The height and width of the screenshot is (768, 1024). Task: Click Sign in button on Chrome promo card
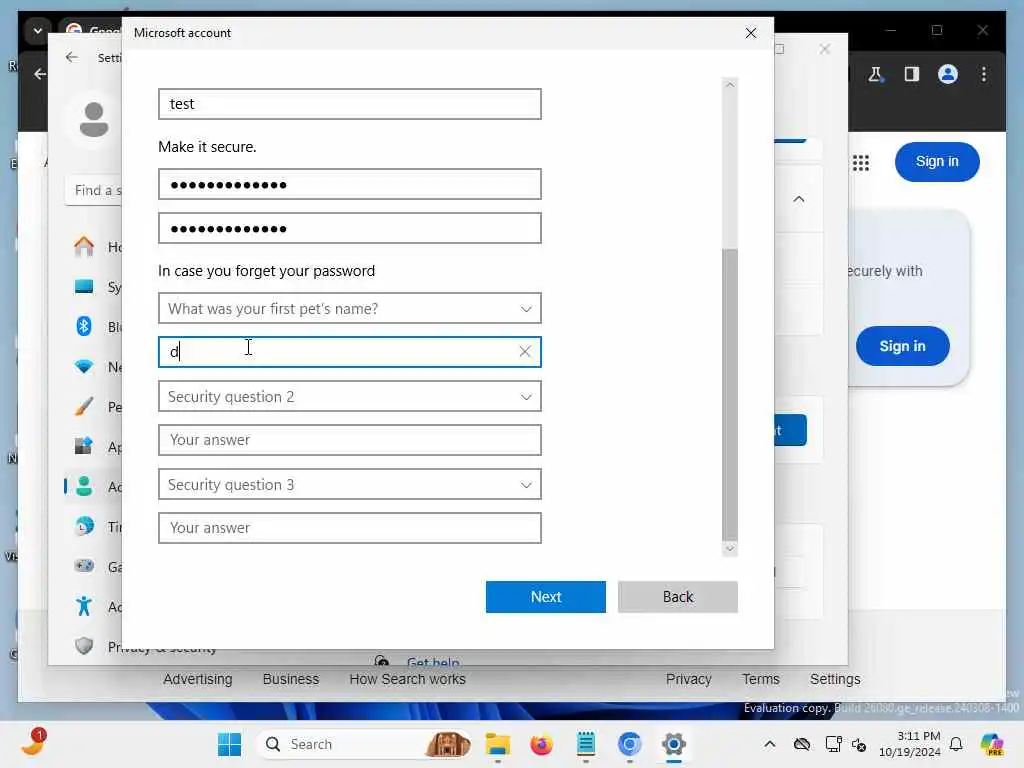(902, 346)
